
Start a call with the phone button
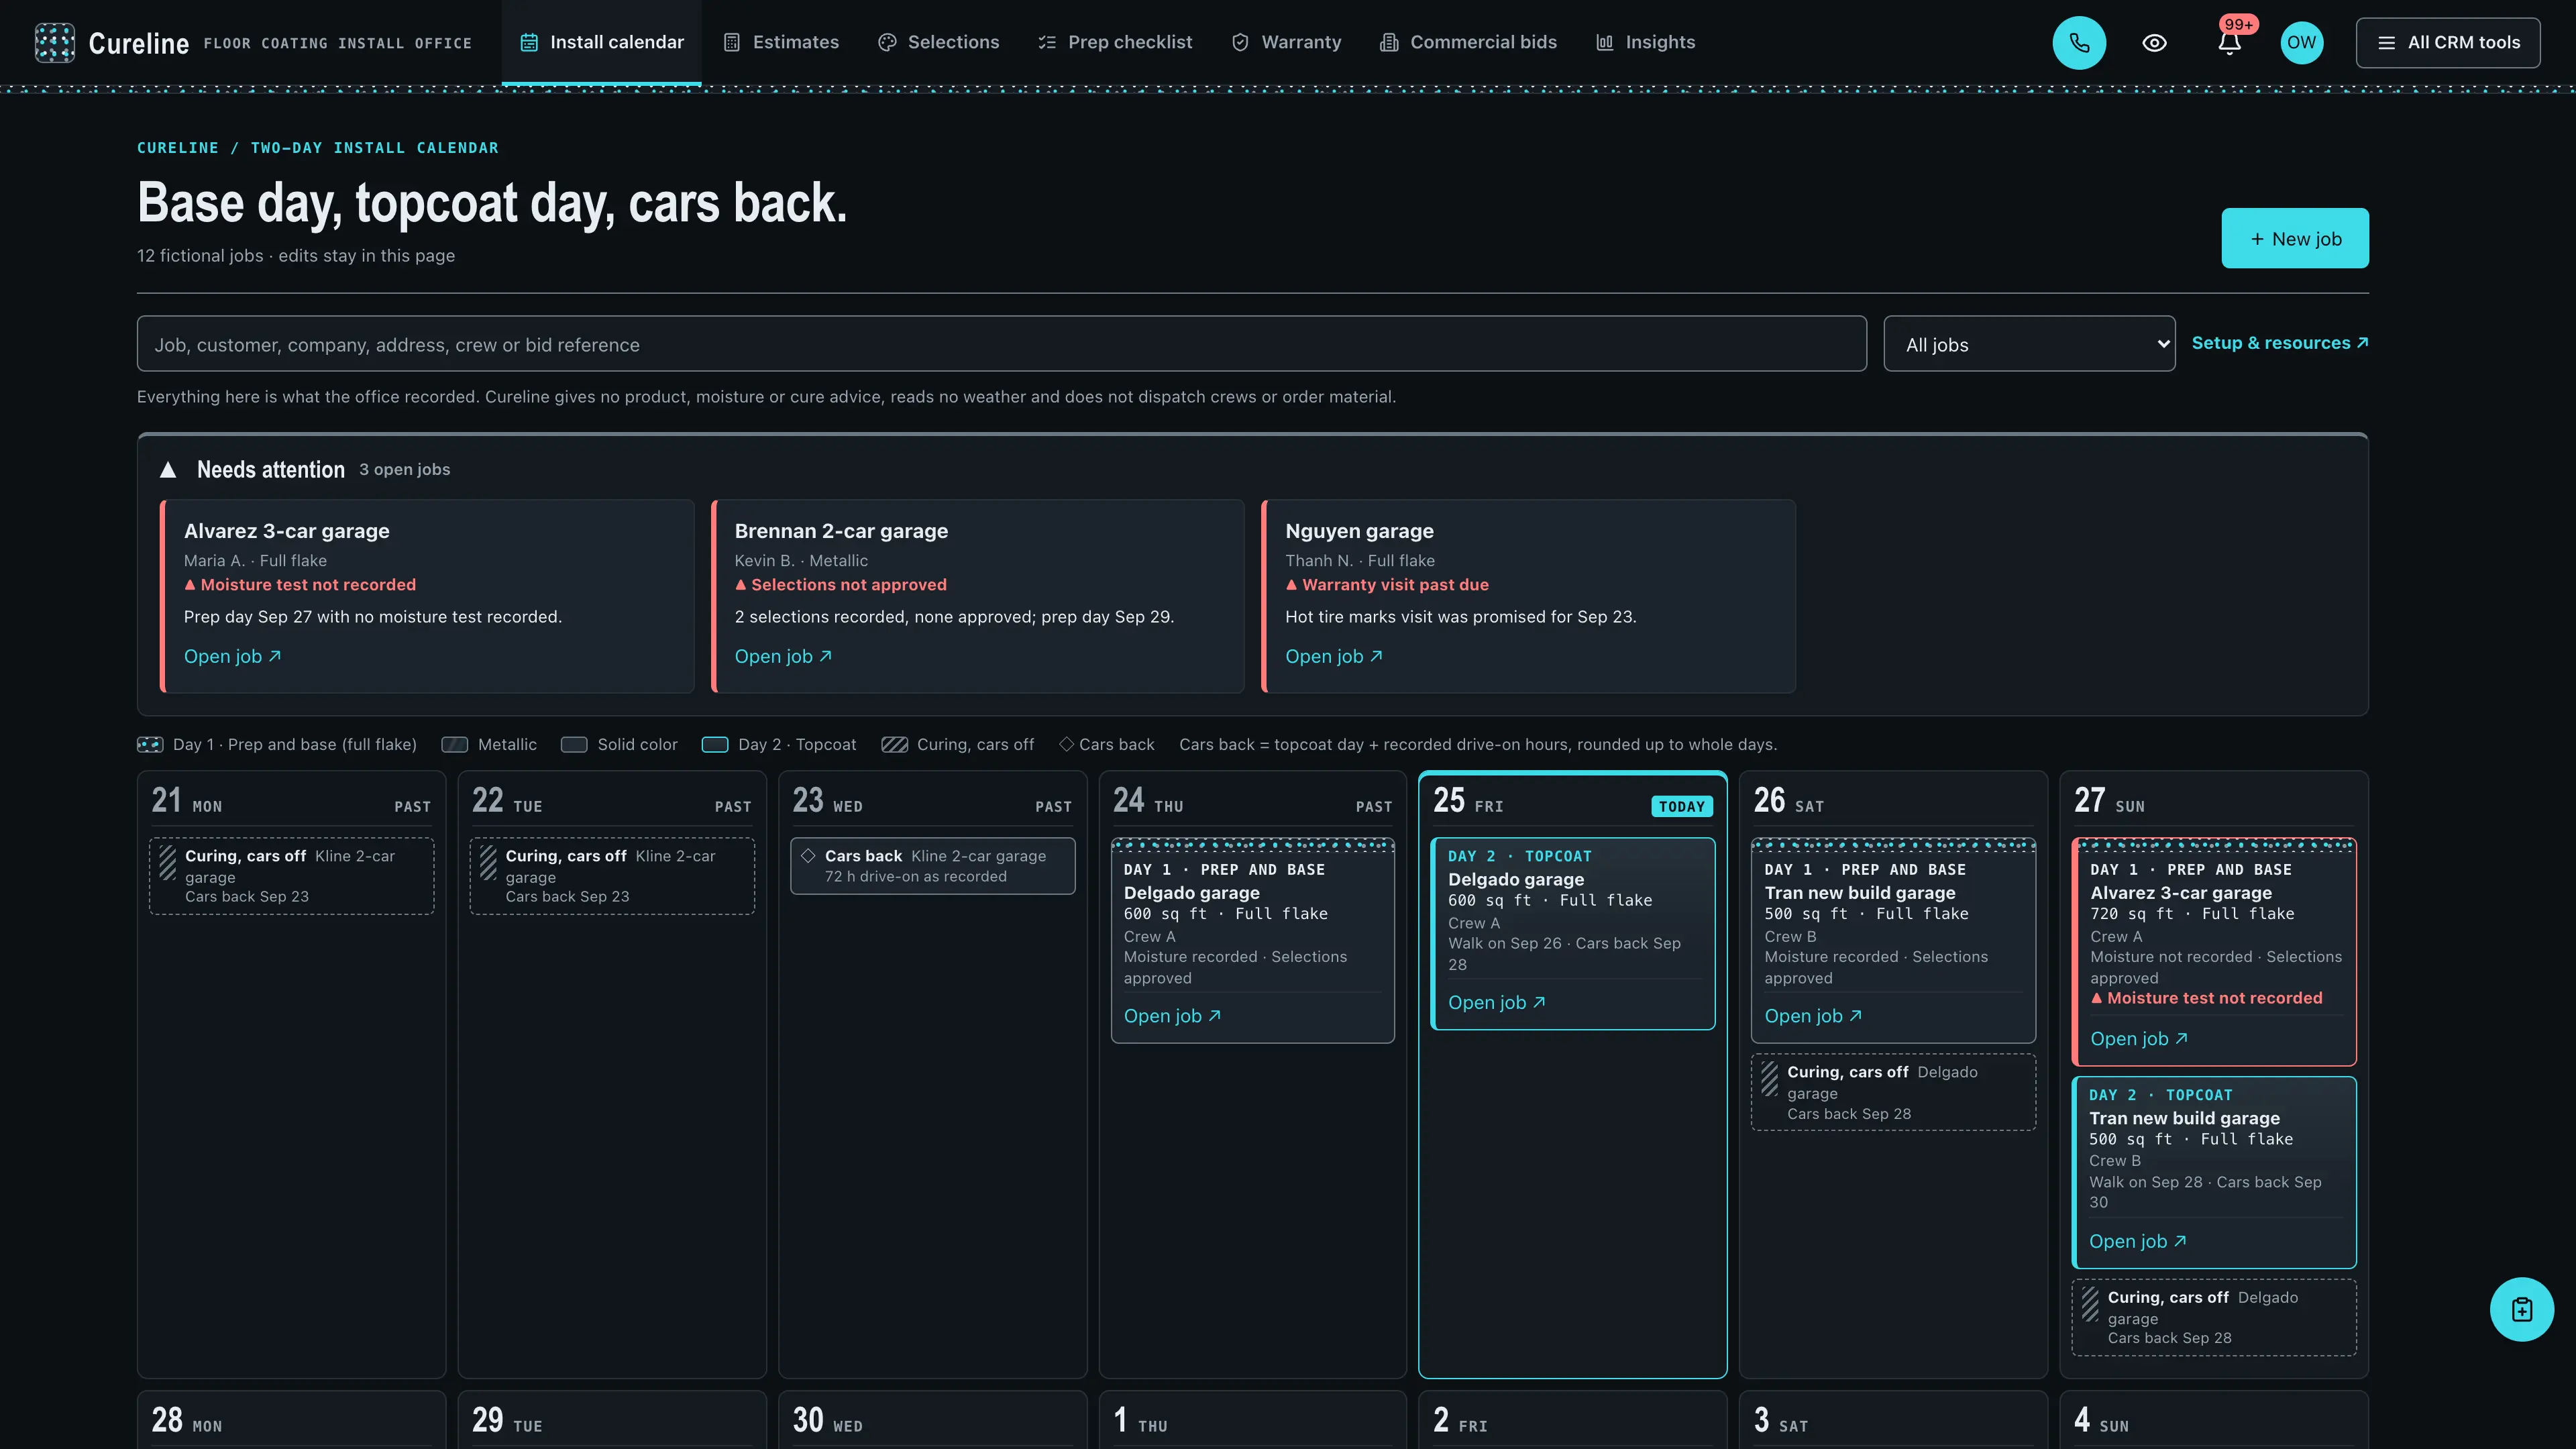point(2079,42)
